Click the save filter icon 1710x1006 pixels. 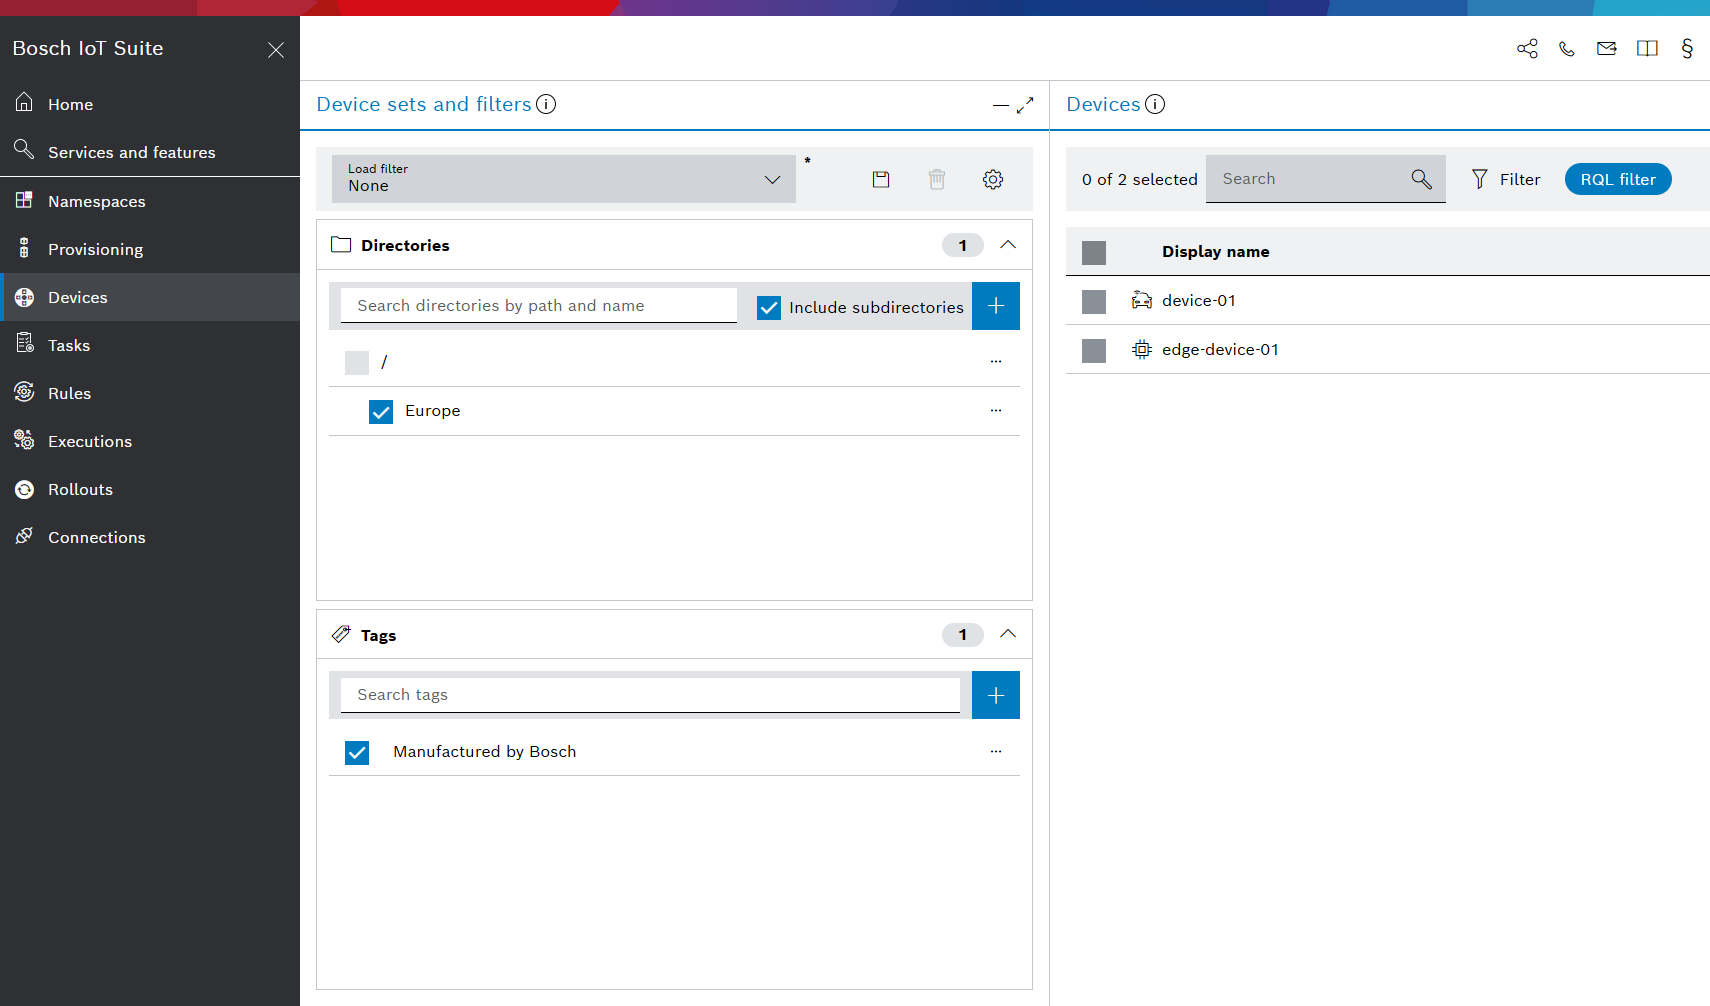[881, 179]
